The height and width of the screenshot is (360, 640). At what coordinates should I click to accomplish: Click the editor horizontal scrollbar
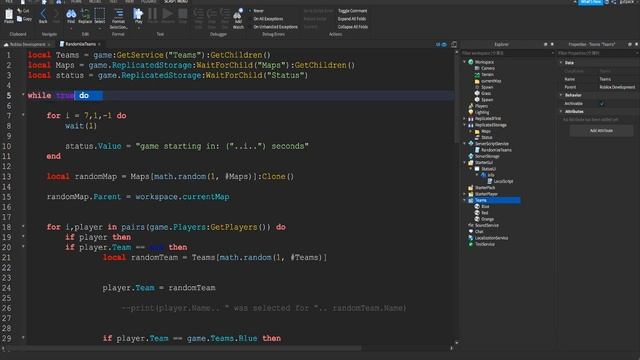[184, 348]
